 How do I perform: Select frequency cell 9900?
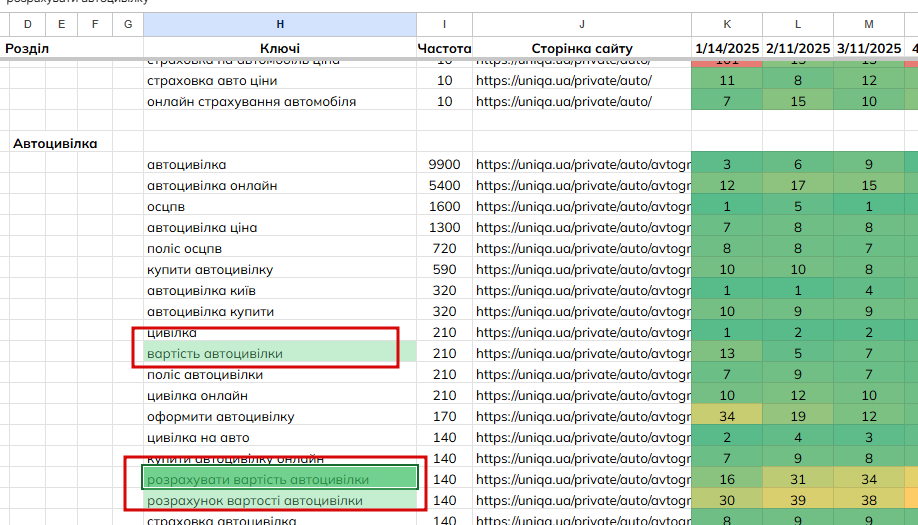click(x=444, y=164)
